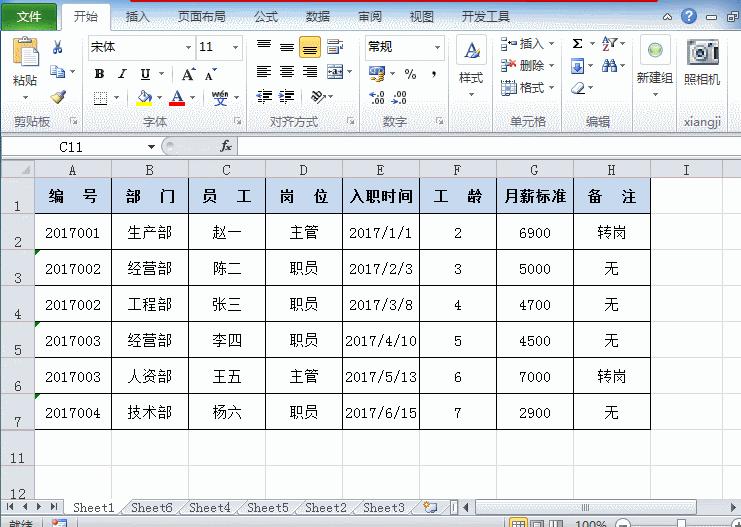Open font dialog launcher in 字体 group

tap(237, 121)
